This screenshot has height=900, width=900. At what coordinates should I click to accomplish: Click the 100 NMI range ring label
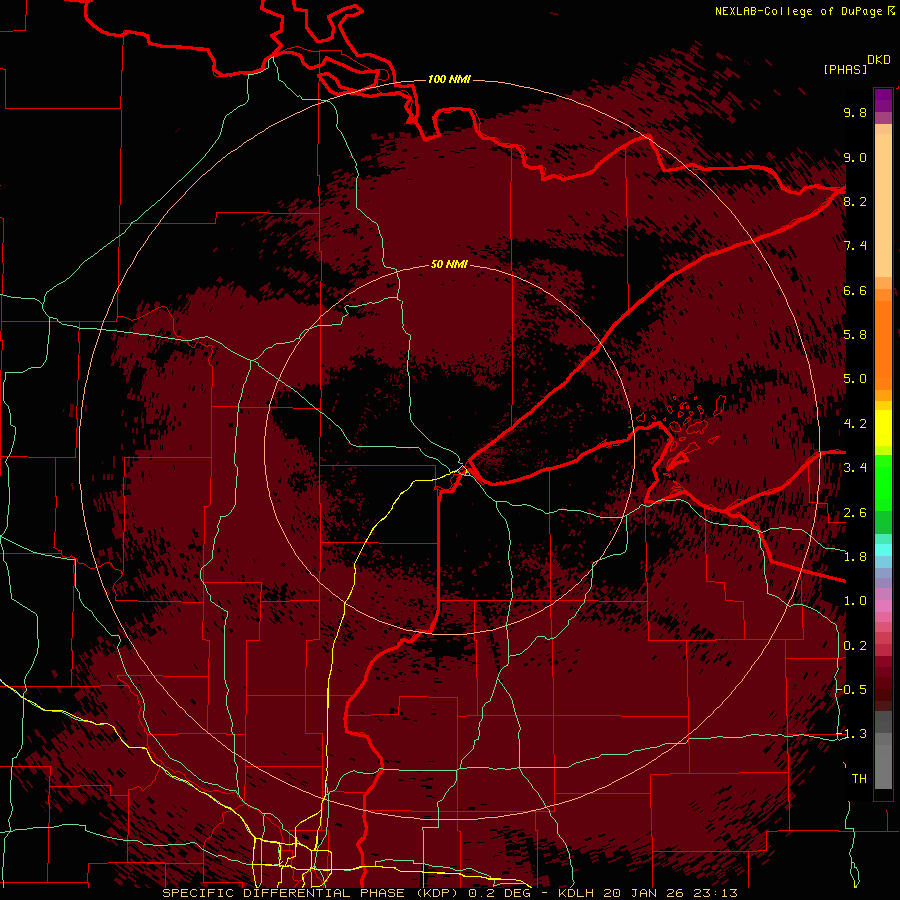449,79
